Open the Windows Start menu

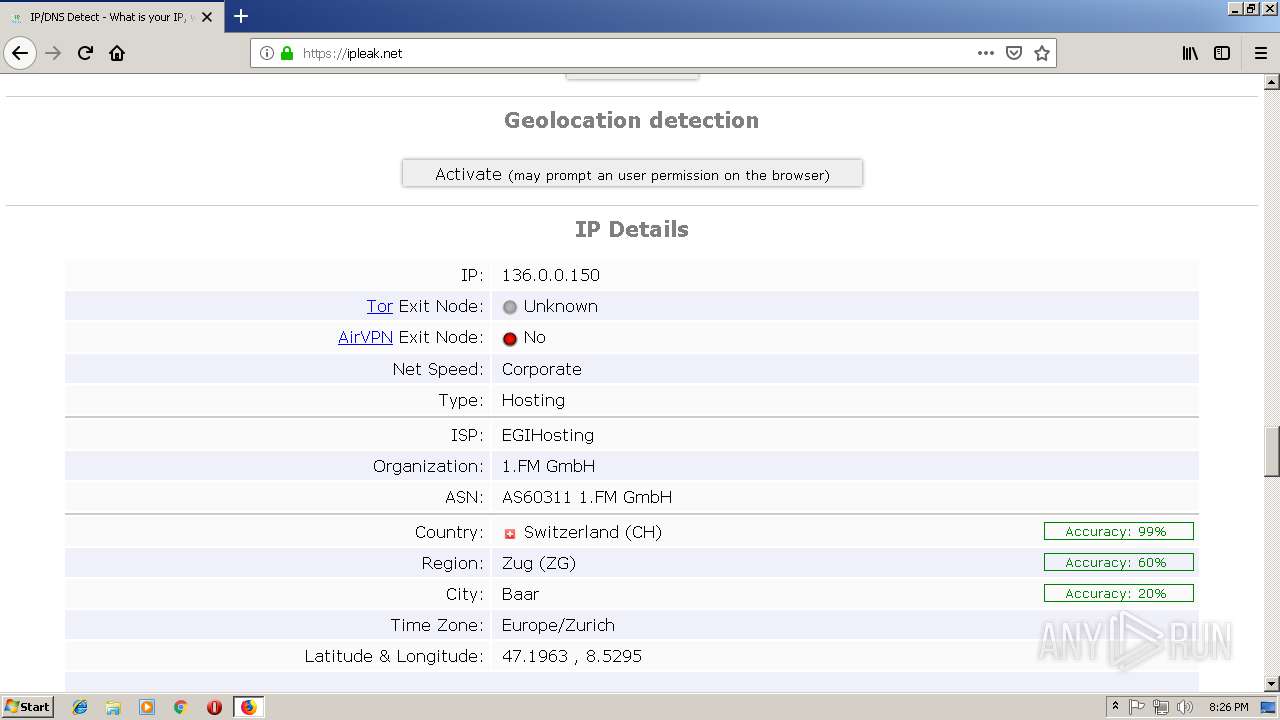tap(28, 706)
